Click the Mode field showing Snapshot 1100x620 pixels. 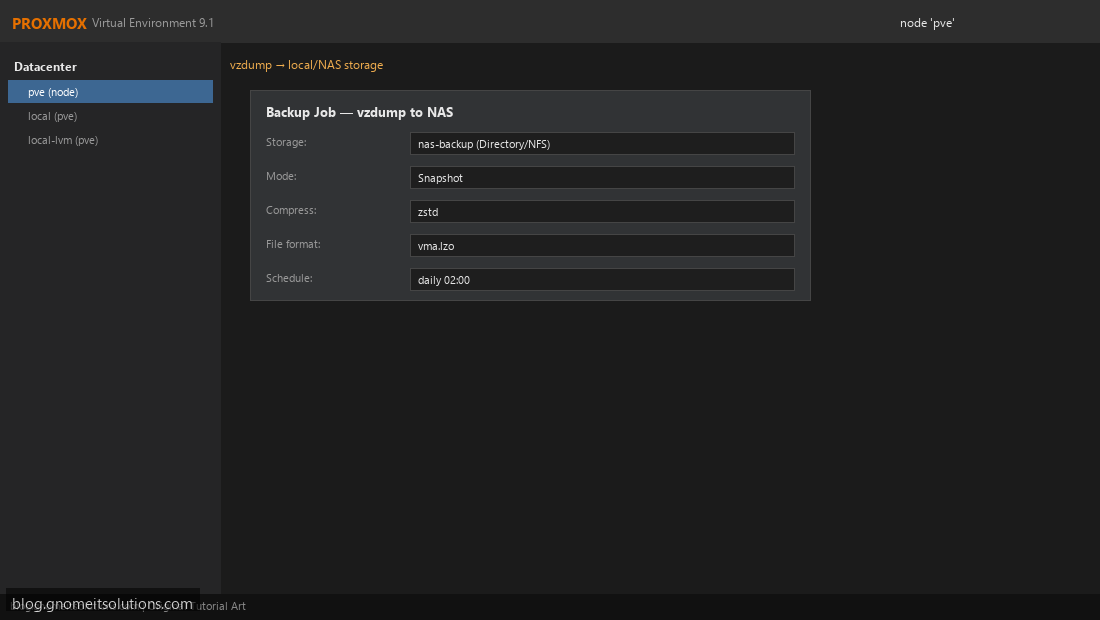(602, 177)
